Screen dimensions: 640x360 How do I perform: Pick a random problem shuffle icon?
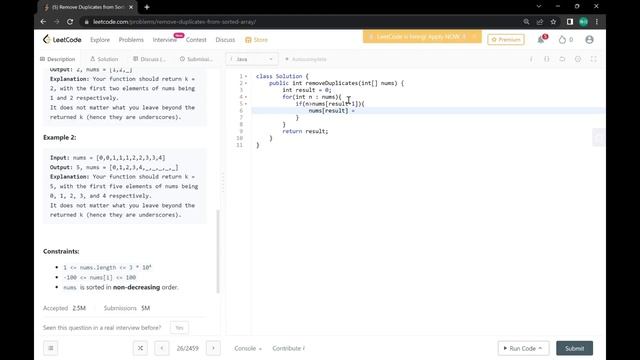140,348
